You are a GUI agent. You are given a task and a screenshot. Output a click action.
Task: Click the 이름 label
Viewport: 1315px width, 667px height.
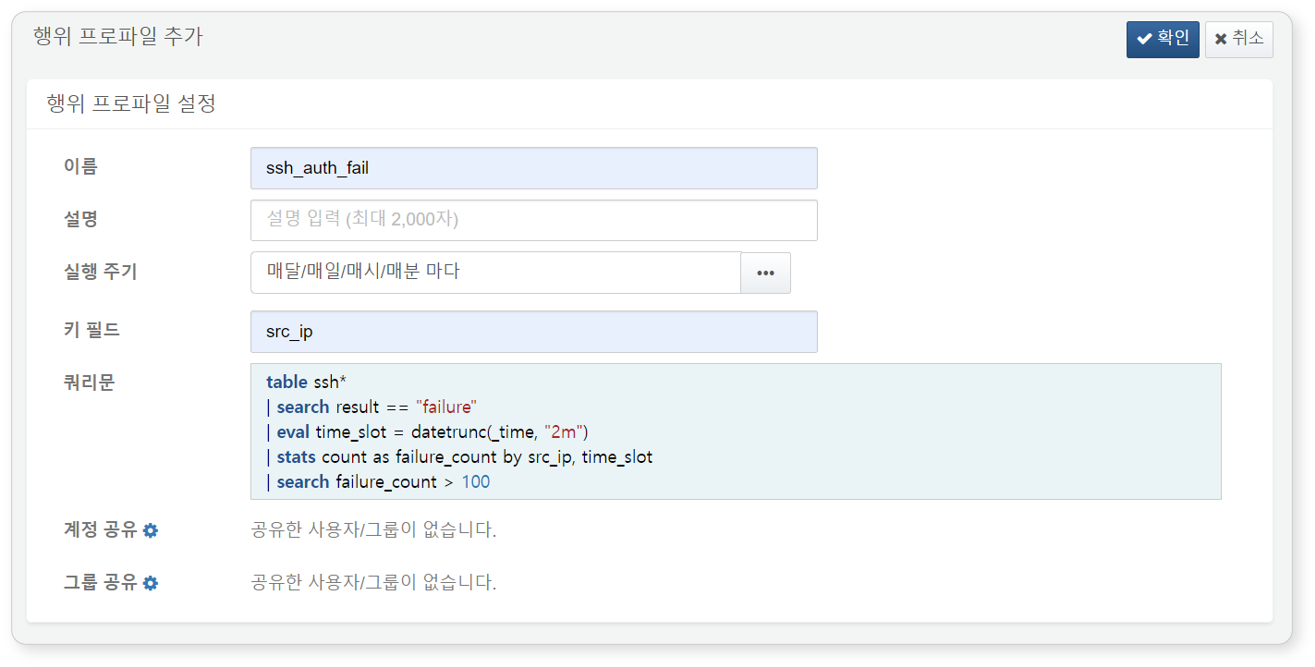point(81,167)
